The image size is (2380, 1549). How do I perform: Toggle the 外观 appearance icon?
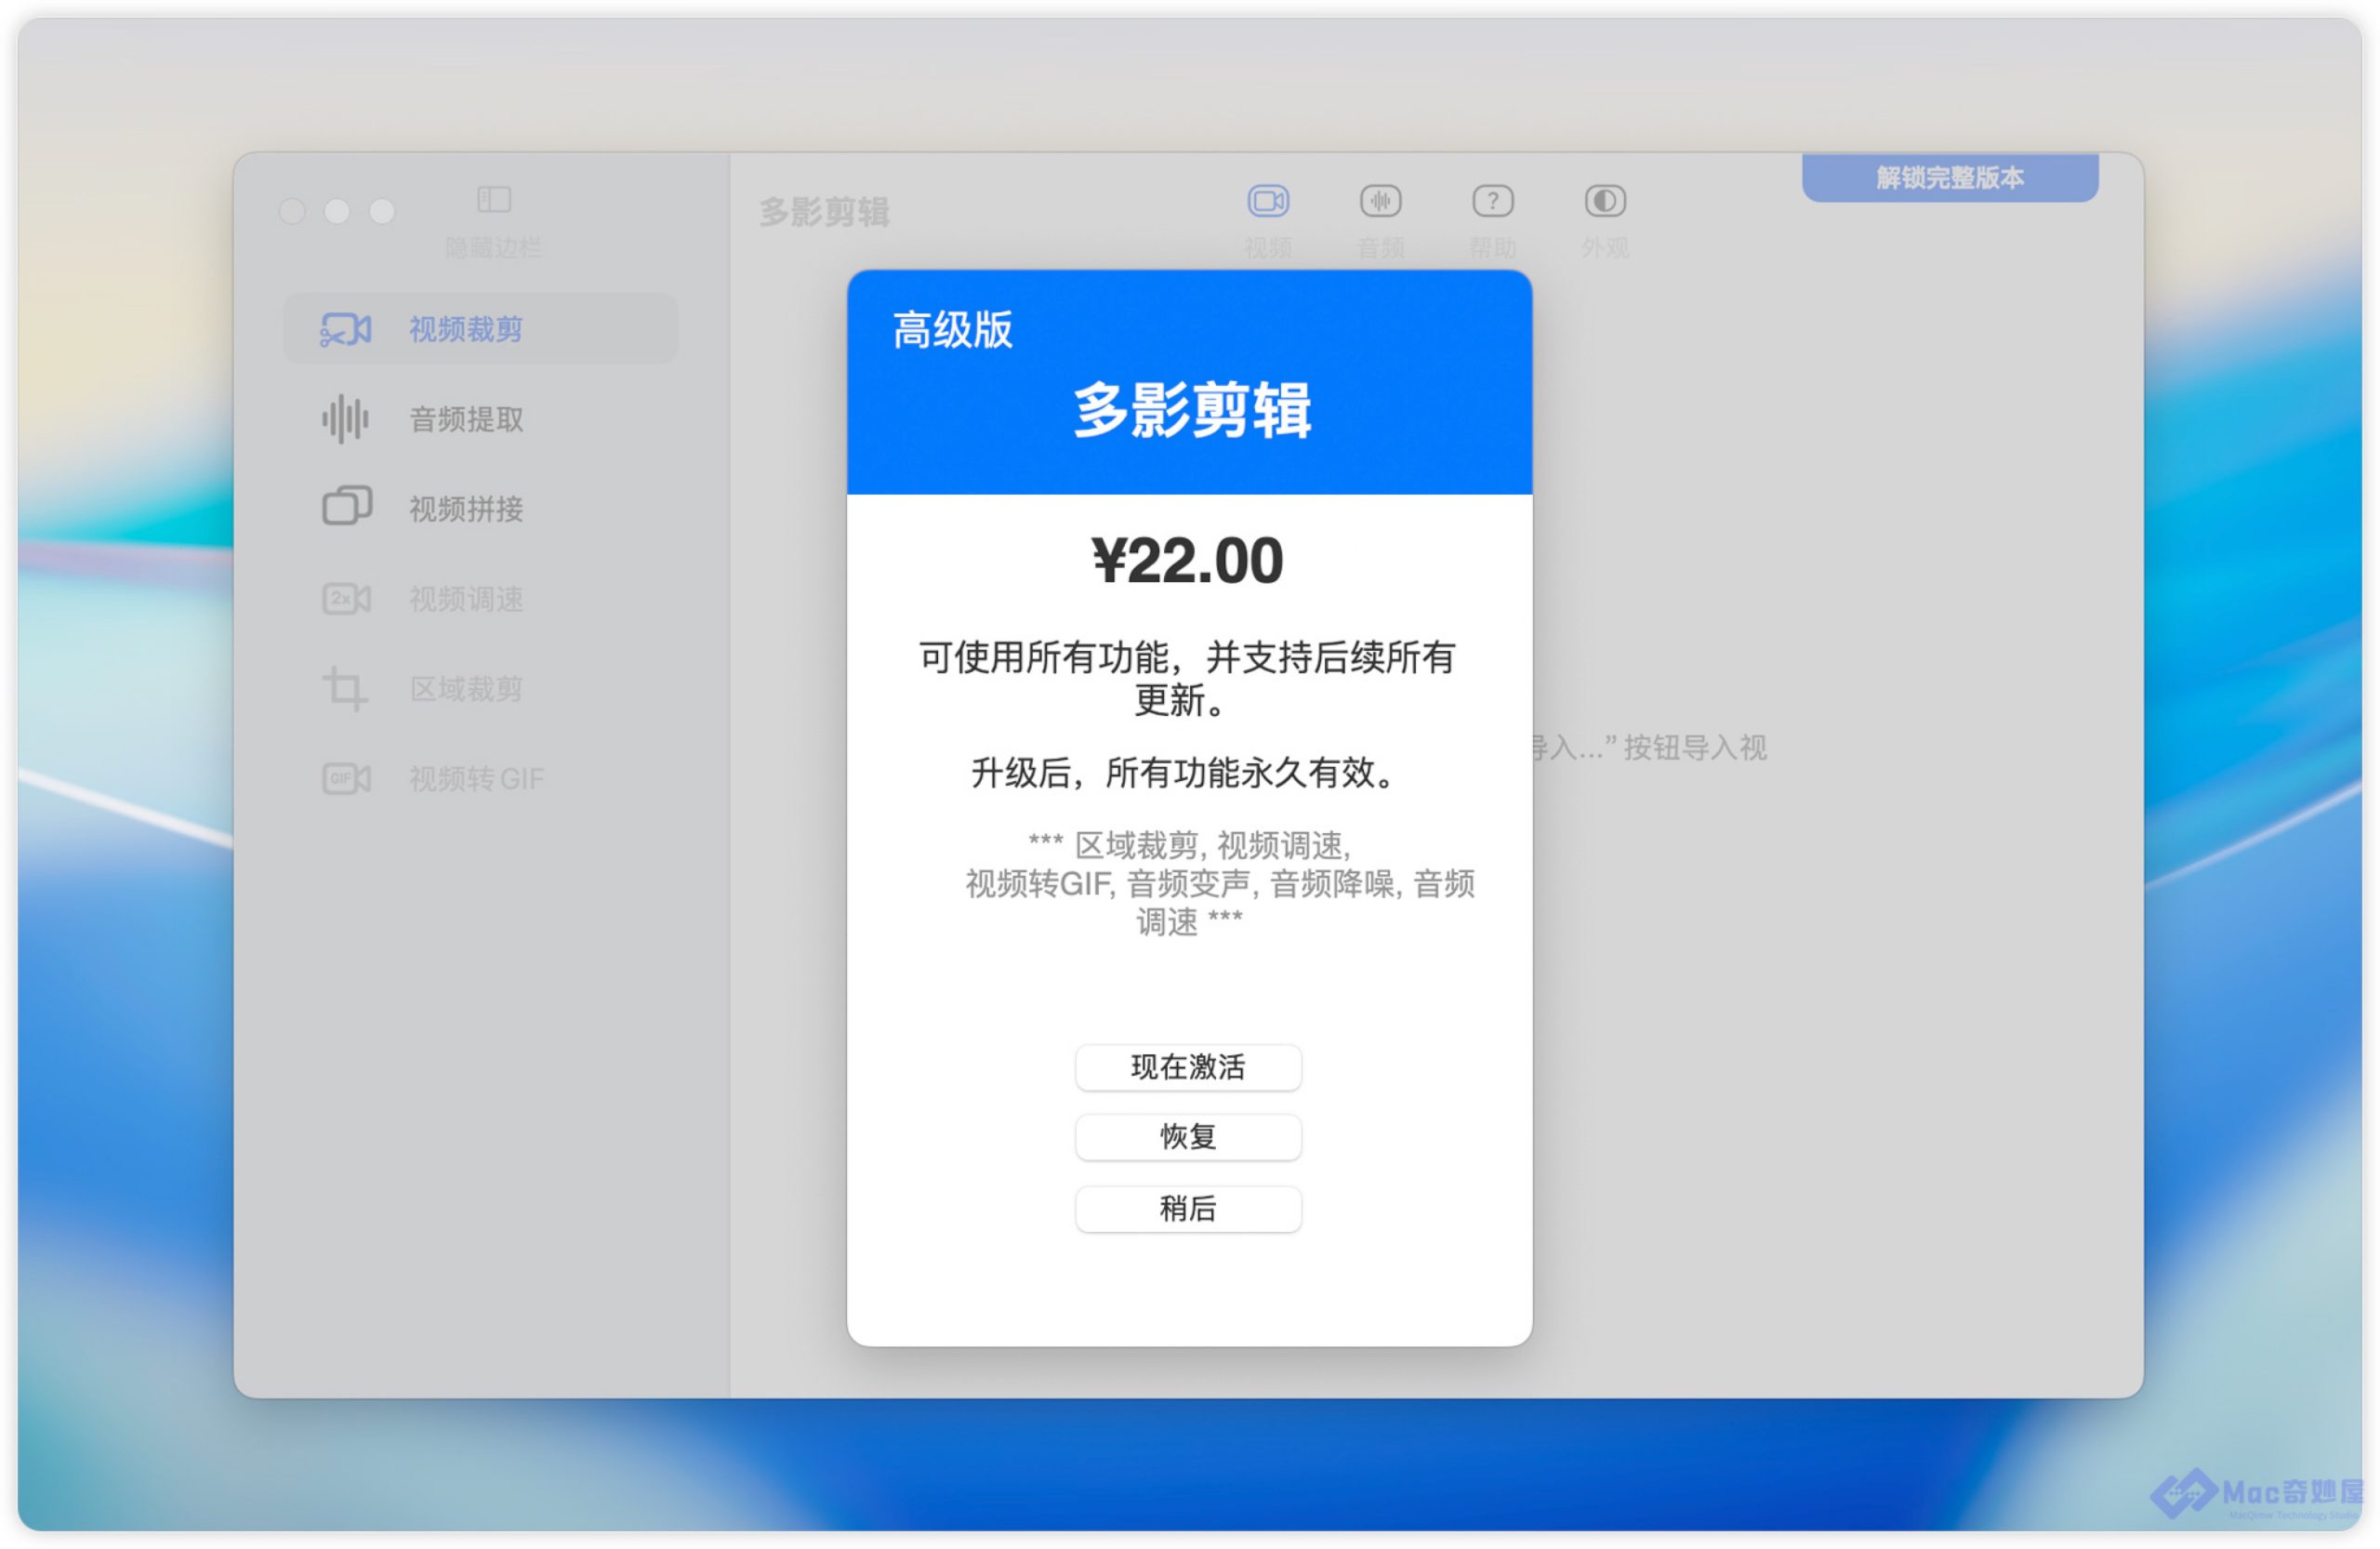[1604, 201]
